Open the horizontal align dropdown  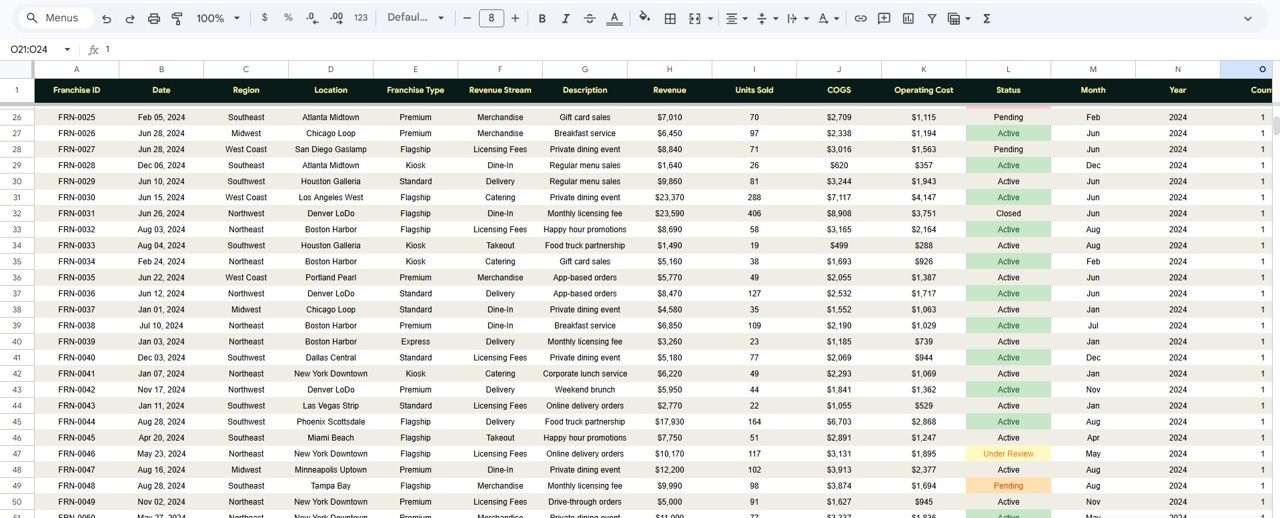(736, 18)
